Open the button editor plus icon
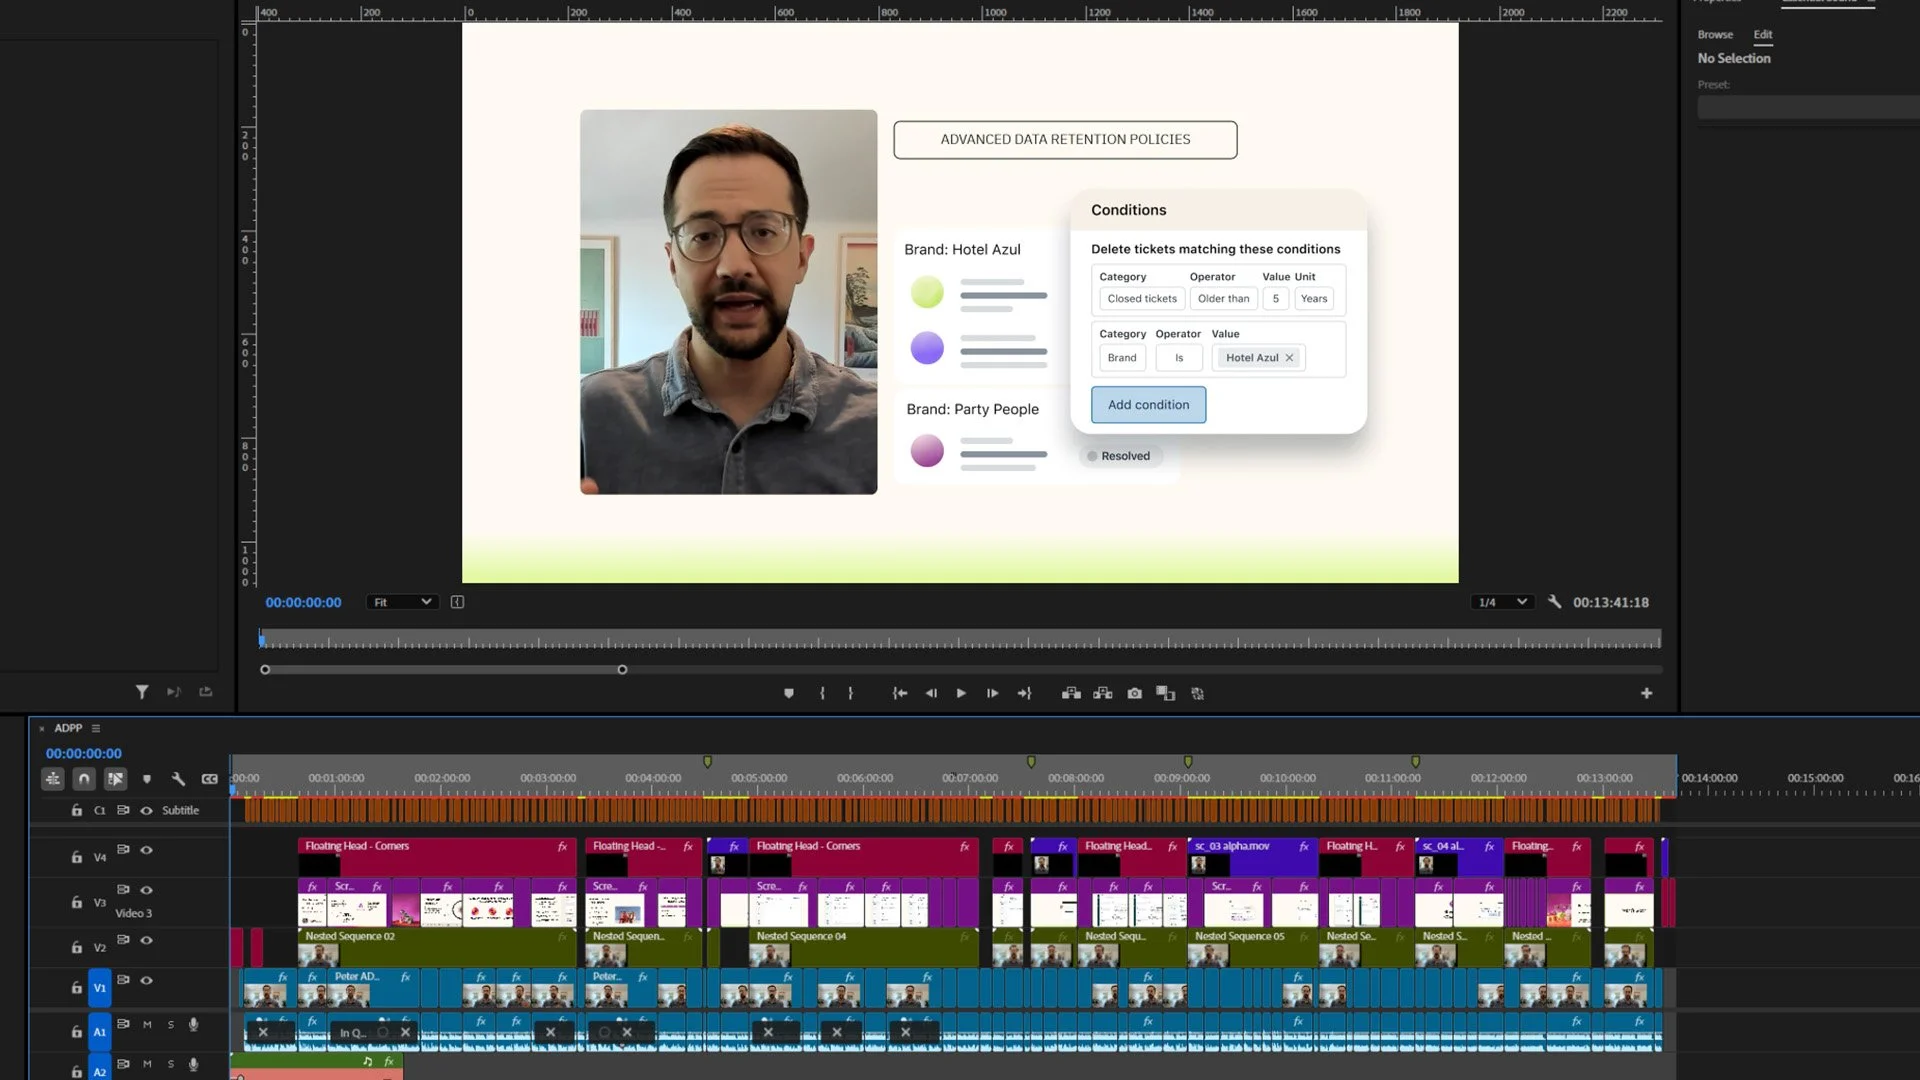This screenshot has height=1080, width=1920. click(x=1646, y=693)
